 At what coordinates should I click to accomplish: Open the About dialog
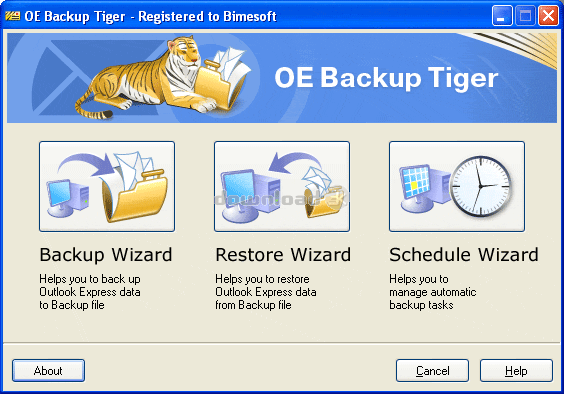49,371
